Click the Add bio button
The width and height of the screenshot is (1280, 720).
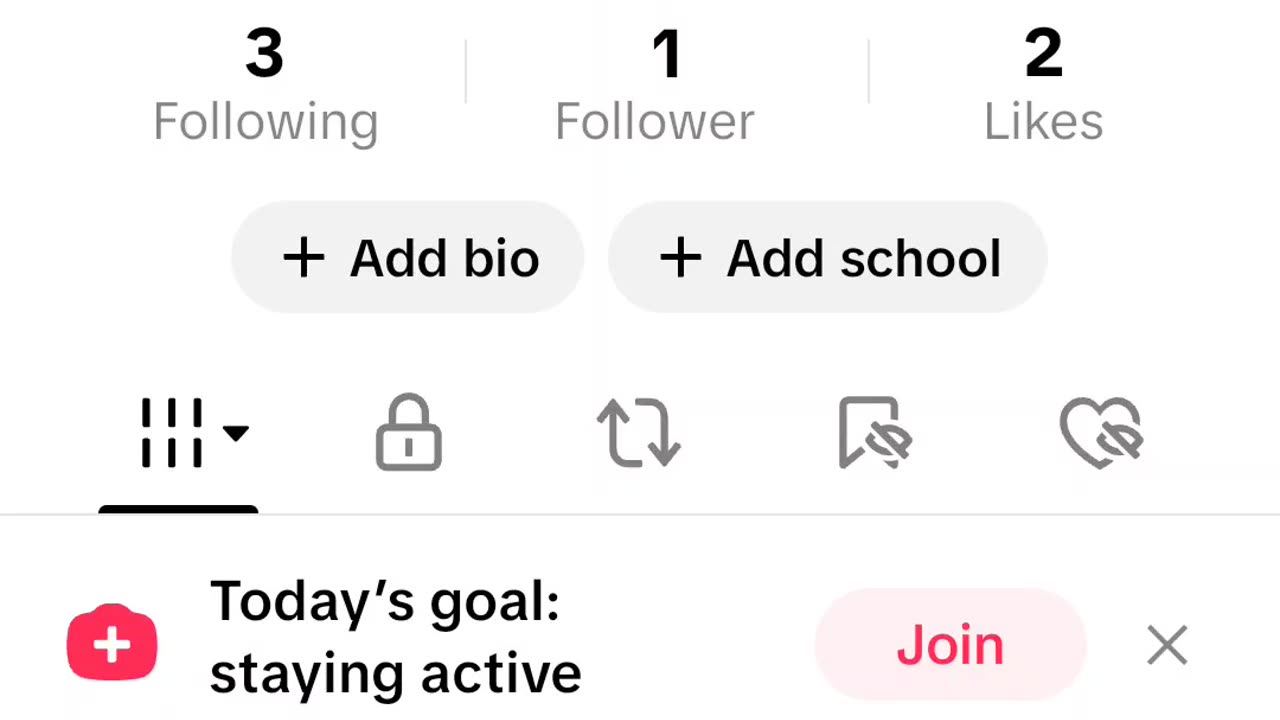click(408, 258)
